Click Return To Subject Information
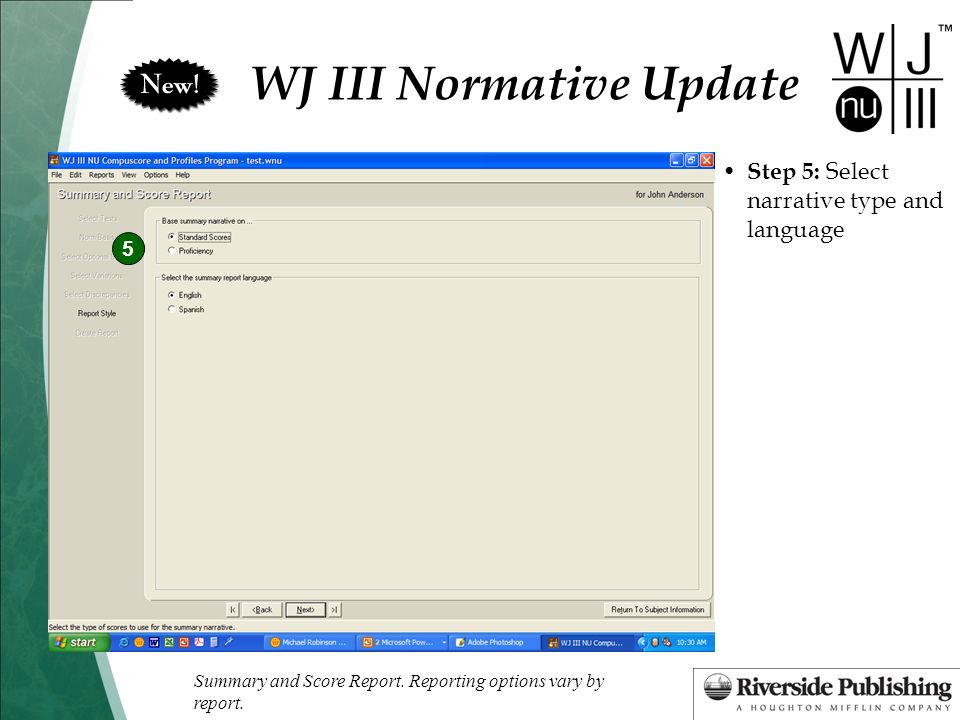960x720 pixels. click(x=658, y=610)
